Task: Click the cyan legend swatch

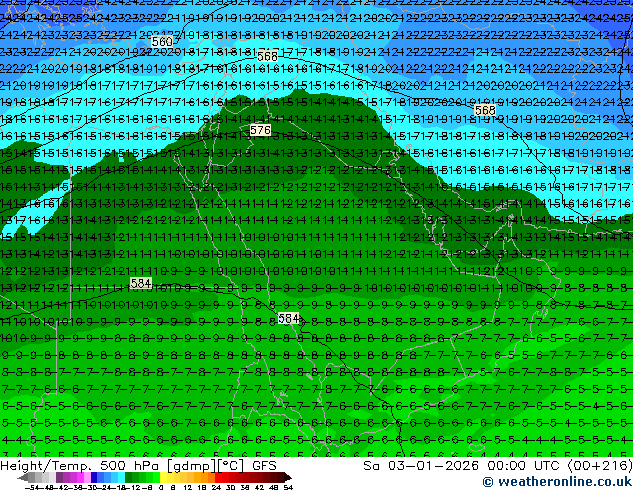Action: [122, 477]
